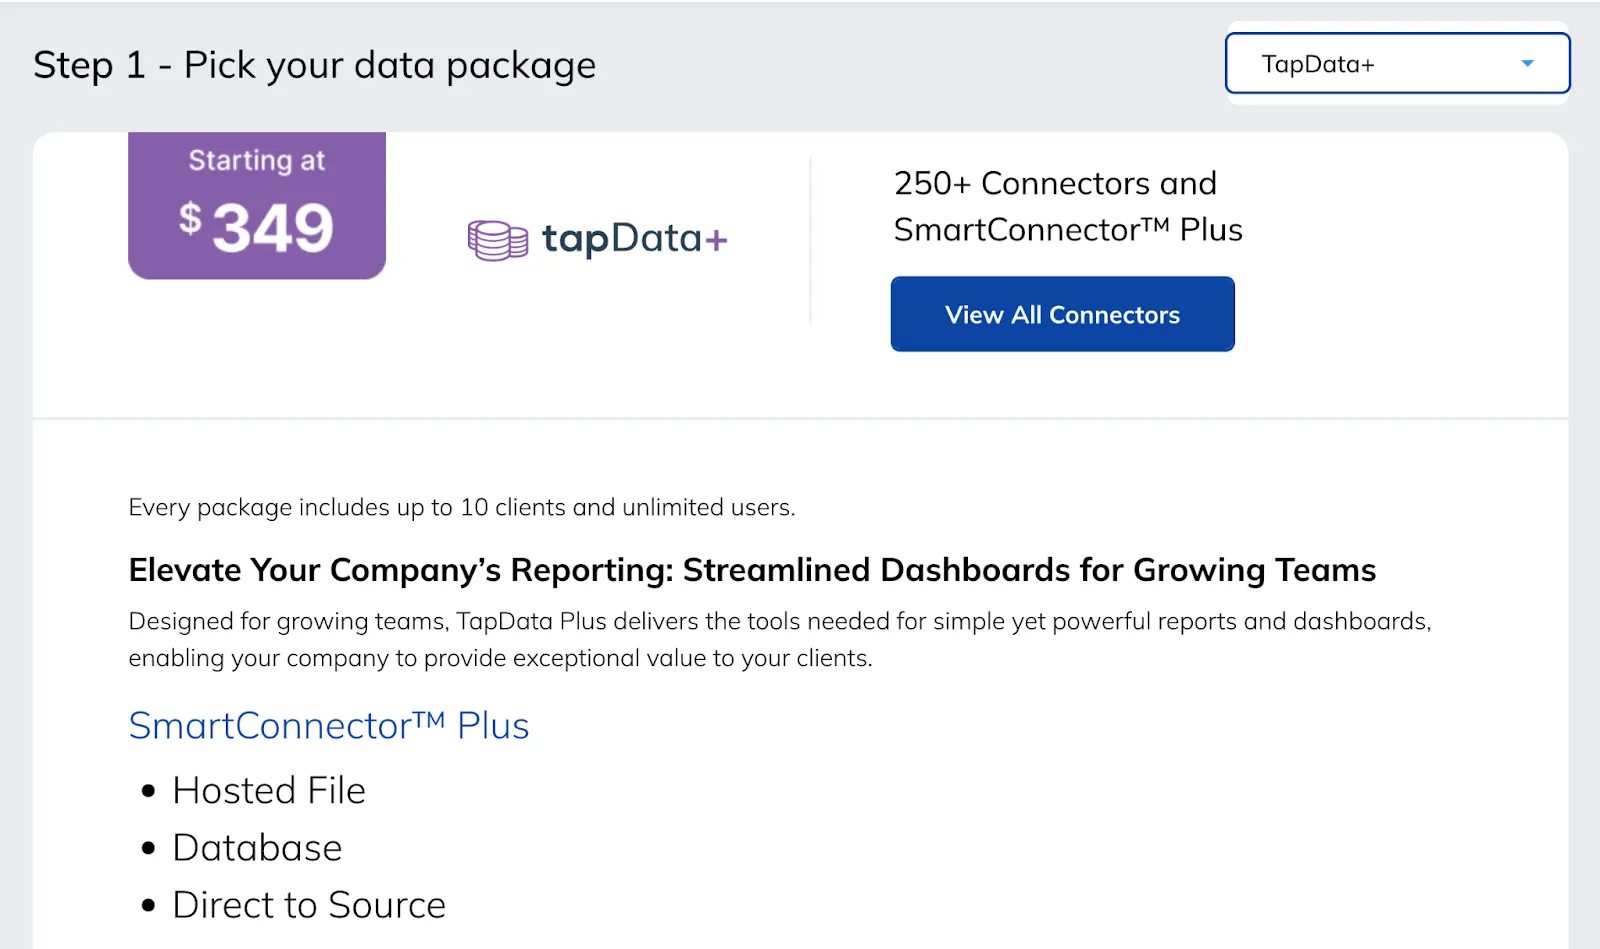This screenshot has height=949, width=1600.
Task: Click the Designed for growing teams paragraph
Action: pyautogui.click(x=779, y=639)
